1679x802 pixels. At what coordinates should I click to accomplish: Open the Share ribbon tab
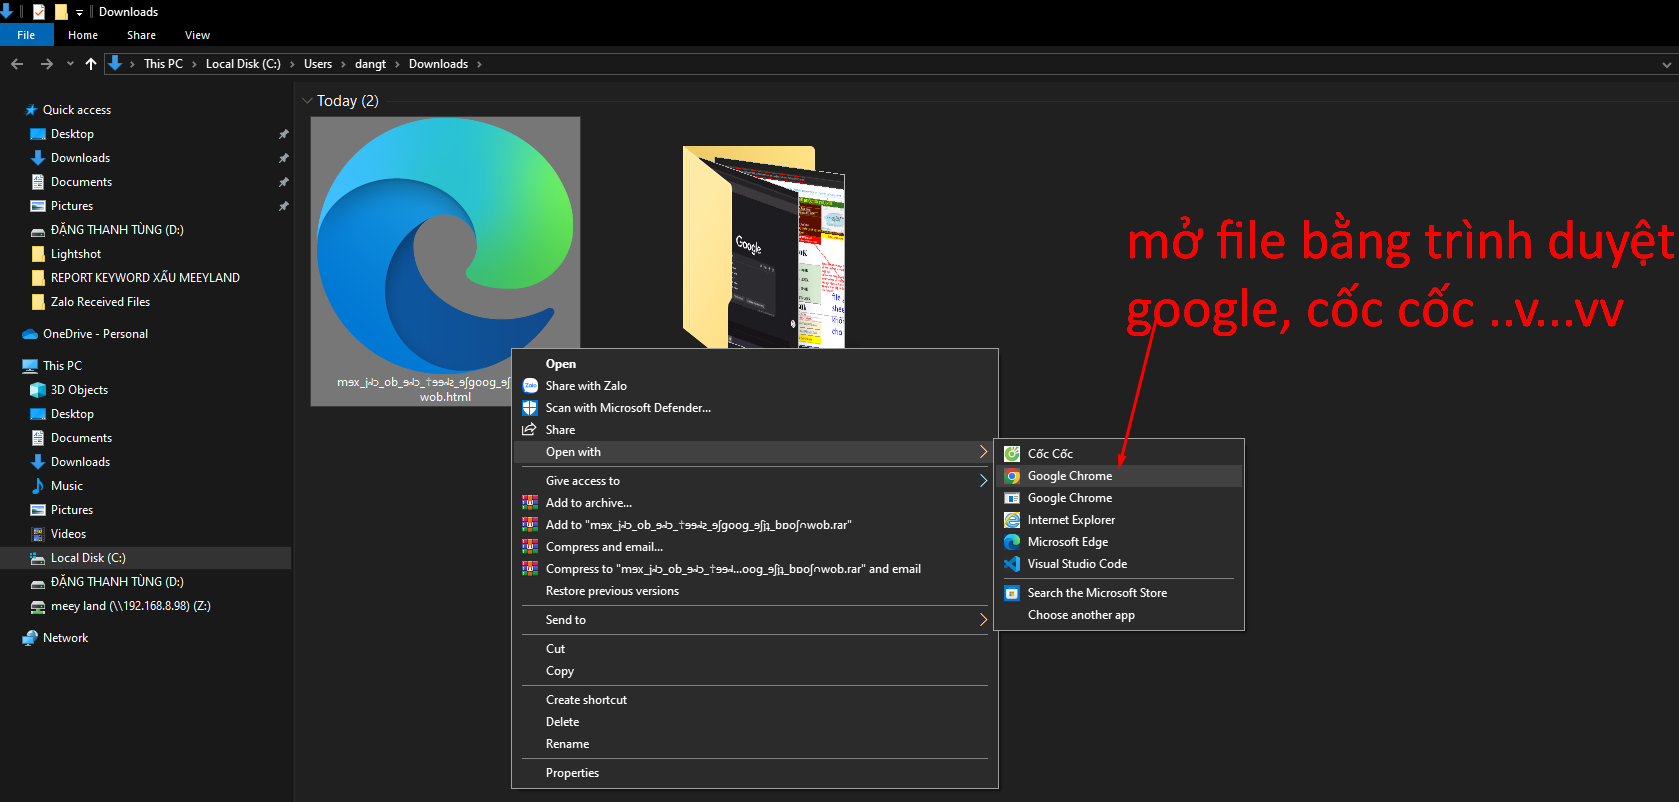[141, 35]
